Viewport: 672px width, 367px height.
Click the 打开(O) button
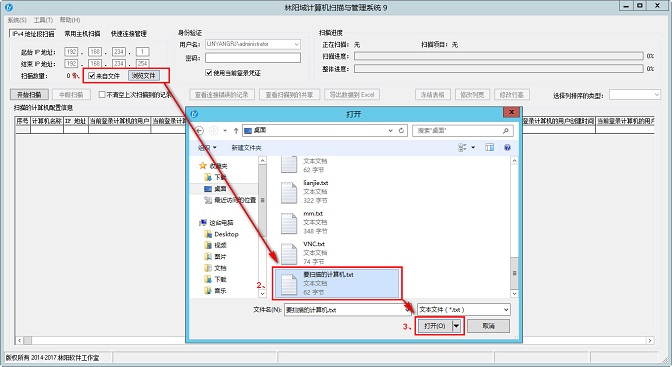pos(435,326)
